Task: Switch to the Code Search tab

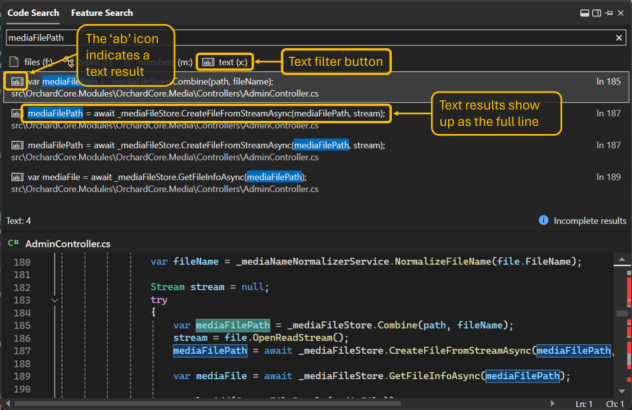Action: click(31, 13)
